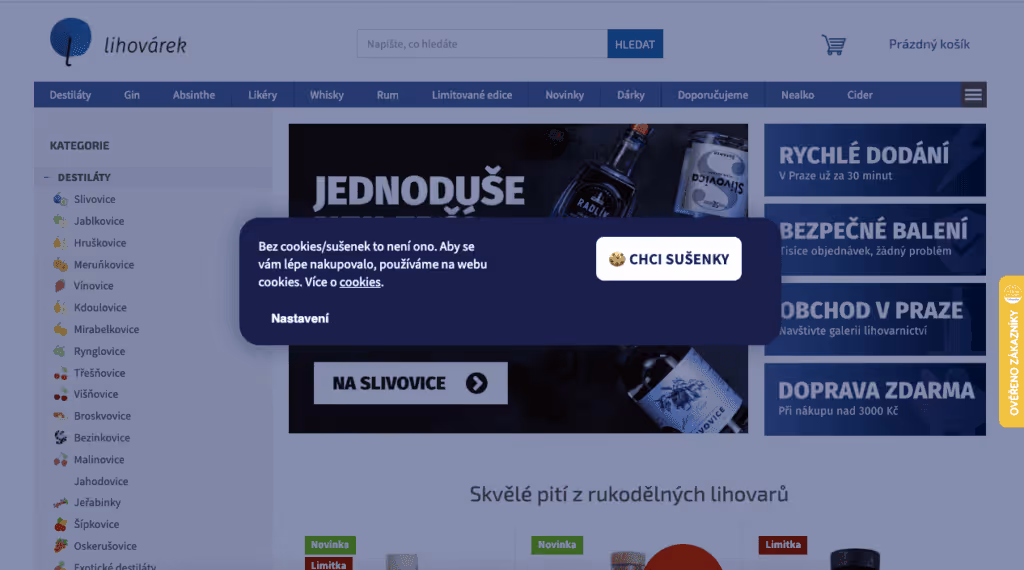This screenshot has width=1024, height=570.
Task: Click the Slivovice plum icon
Action: coord(60,199)
